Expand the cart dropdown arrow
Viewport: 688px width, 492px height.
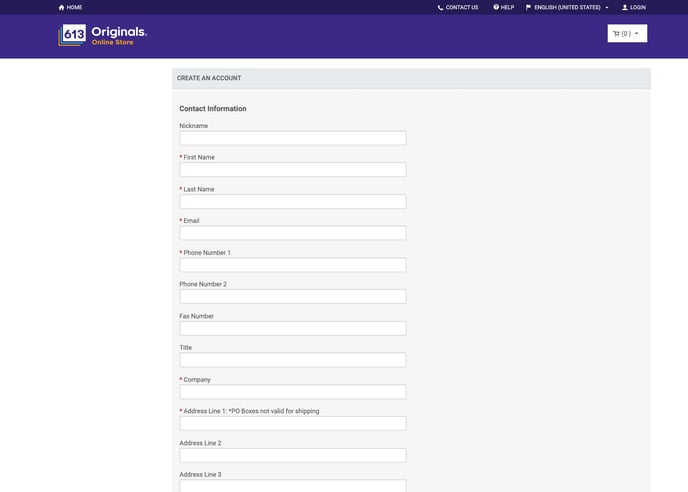pyautogui.click(x=637, y=33)
